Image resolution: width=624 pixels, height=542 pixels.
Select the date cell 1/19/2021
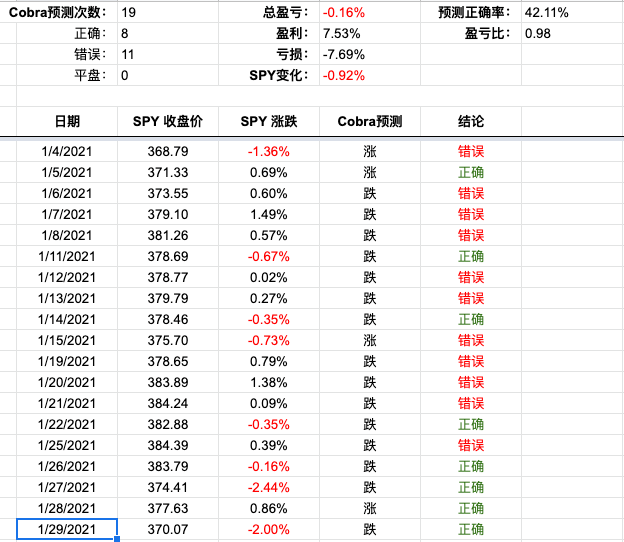[x=67, y=361]
